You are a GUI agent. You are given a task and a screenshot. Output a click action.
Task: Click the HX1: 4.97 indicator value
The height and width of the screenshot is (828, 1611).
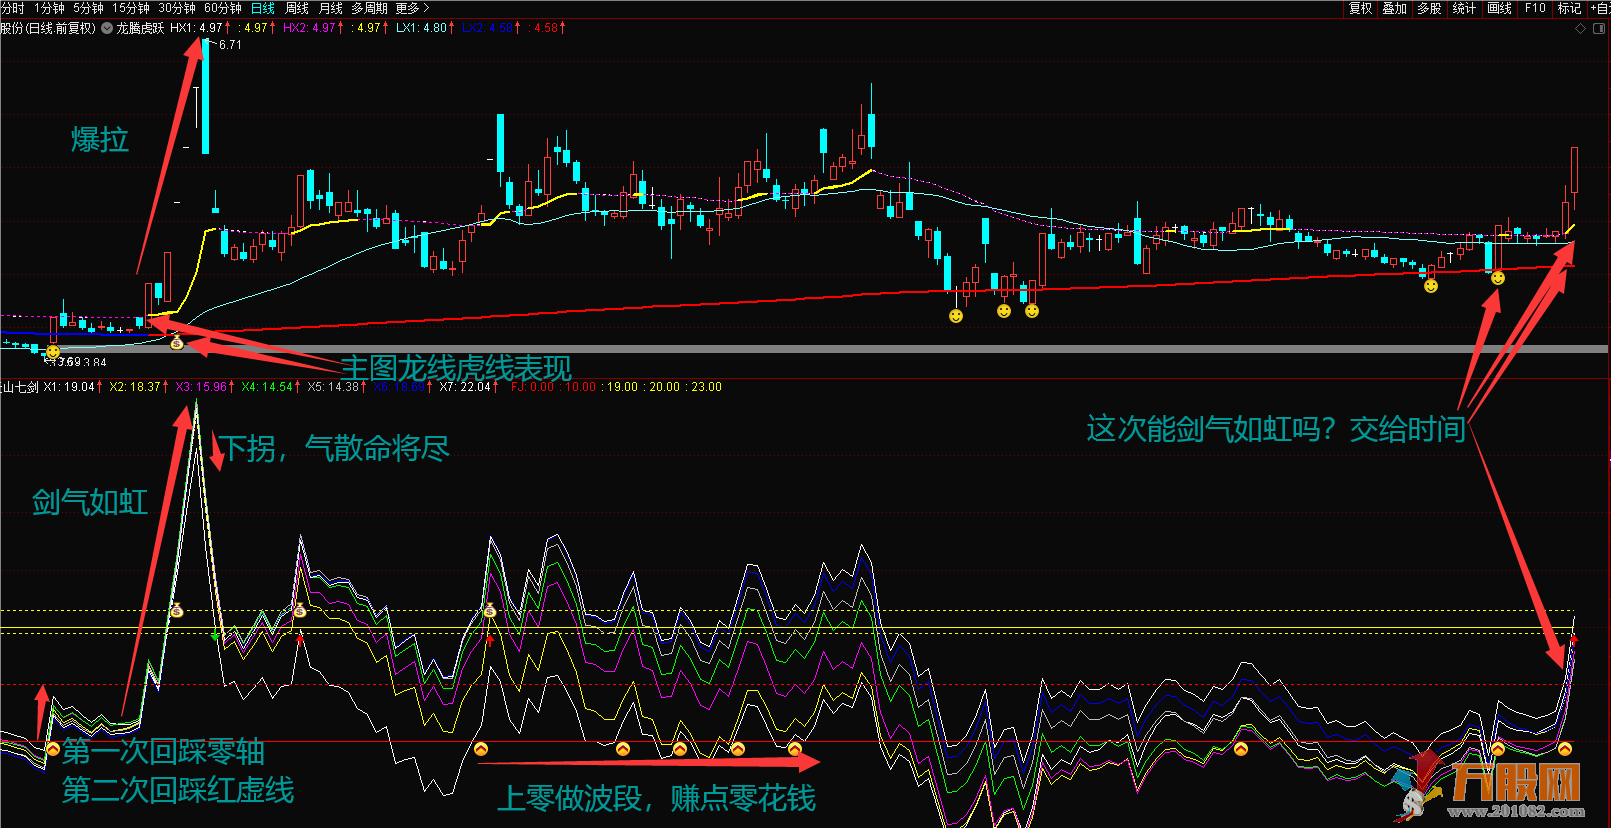pyautogui.click(x=197, y=28)
